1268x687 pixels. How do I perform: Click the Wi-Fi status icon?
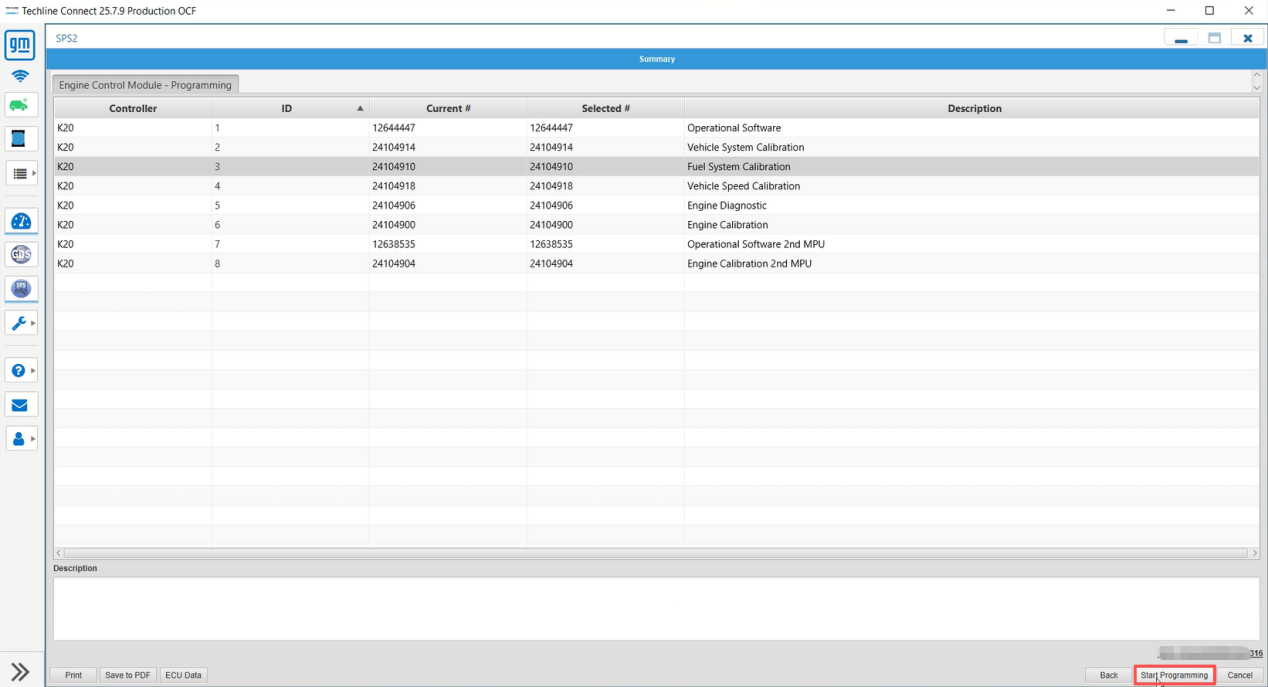tap(21, 76)
